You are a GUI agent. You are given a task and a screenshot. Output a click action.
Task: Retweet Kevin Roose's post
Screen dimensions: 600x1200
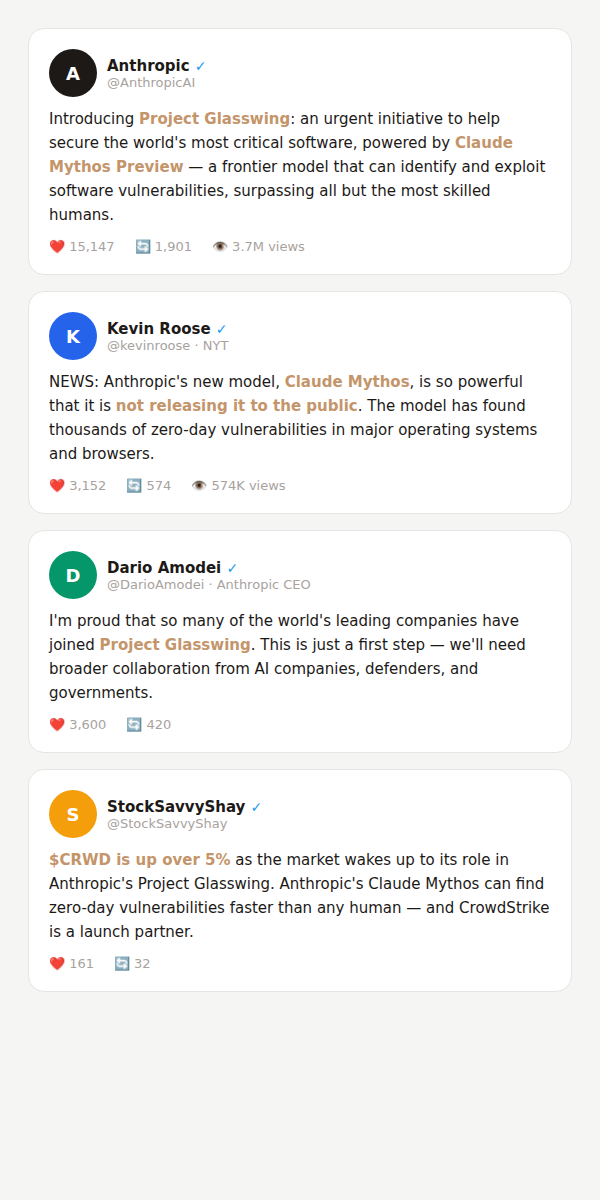[x=134, y=486]
